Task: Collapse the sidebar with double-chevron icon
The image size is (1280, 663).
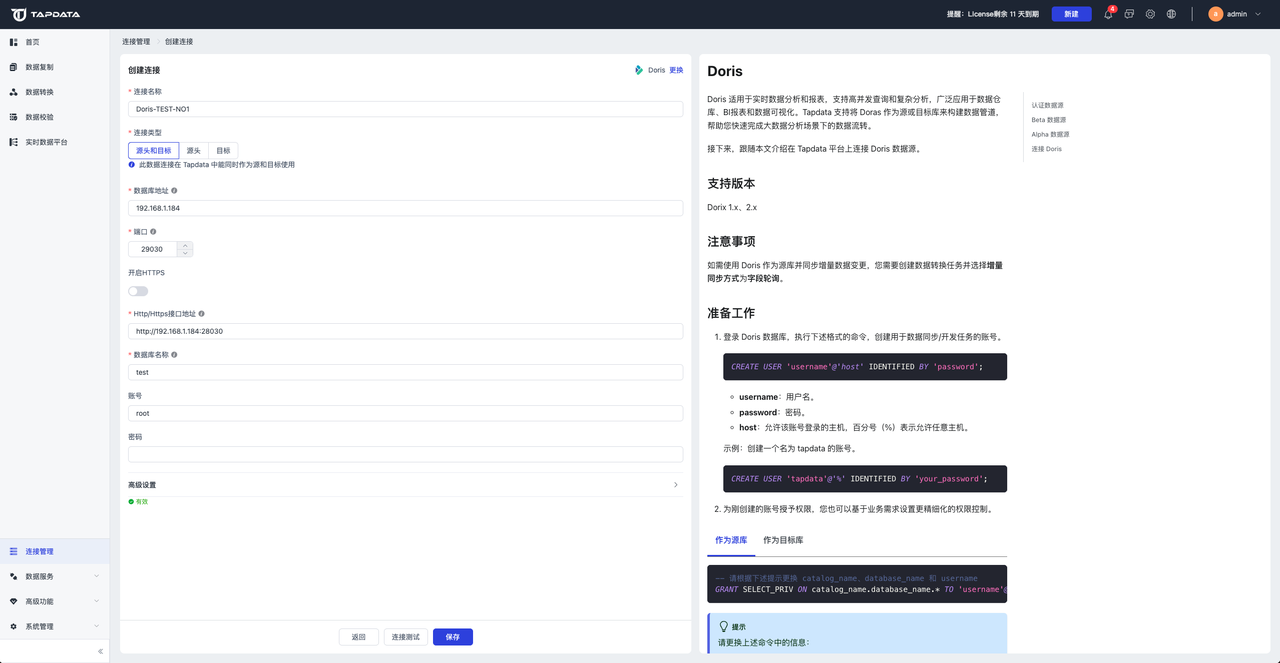Action: (x=100, y=651)
